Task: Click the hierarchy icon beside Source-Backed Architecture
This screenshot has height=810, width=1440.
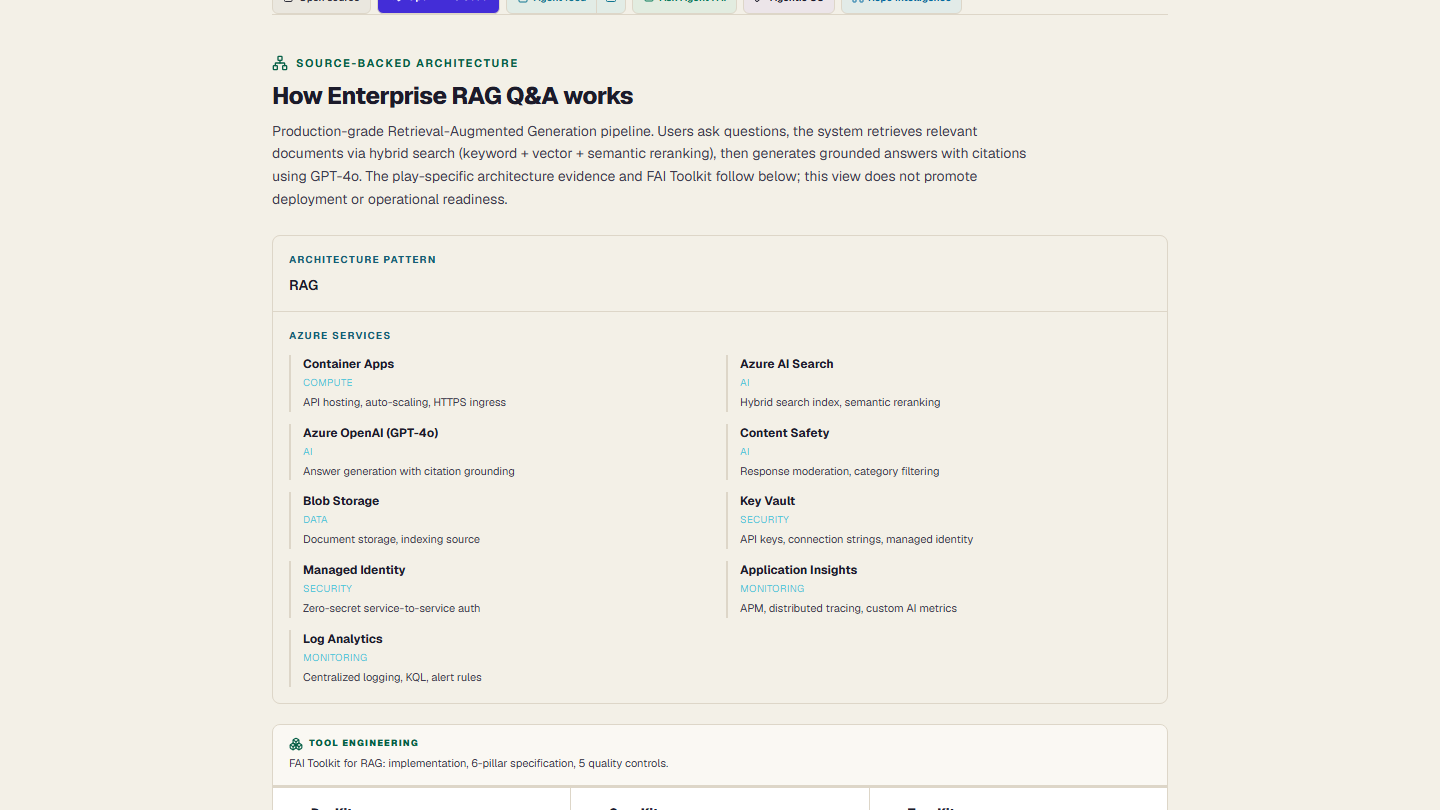Action: click(x=280, y=63)
